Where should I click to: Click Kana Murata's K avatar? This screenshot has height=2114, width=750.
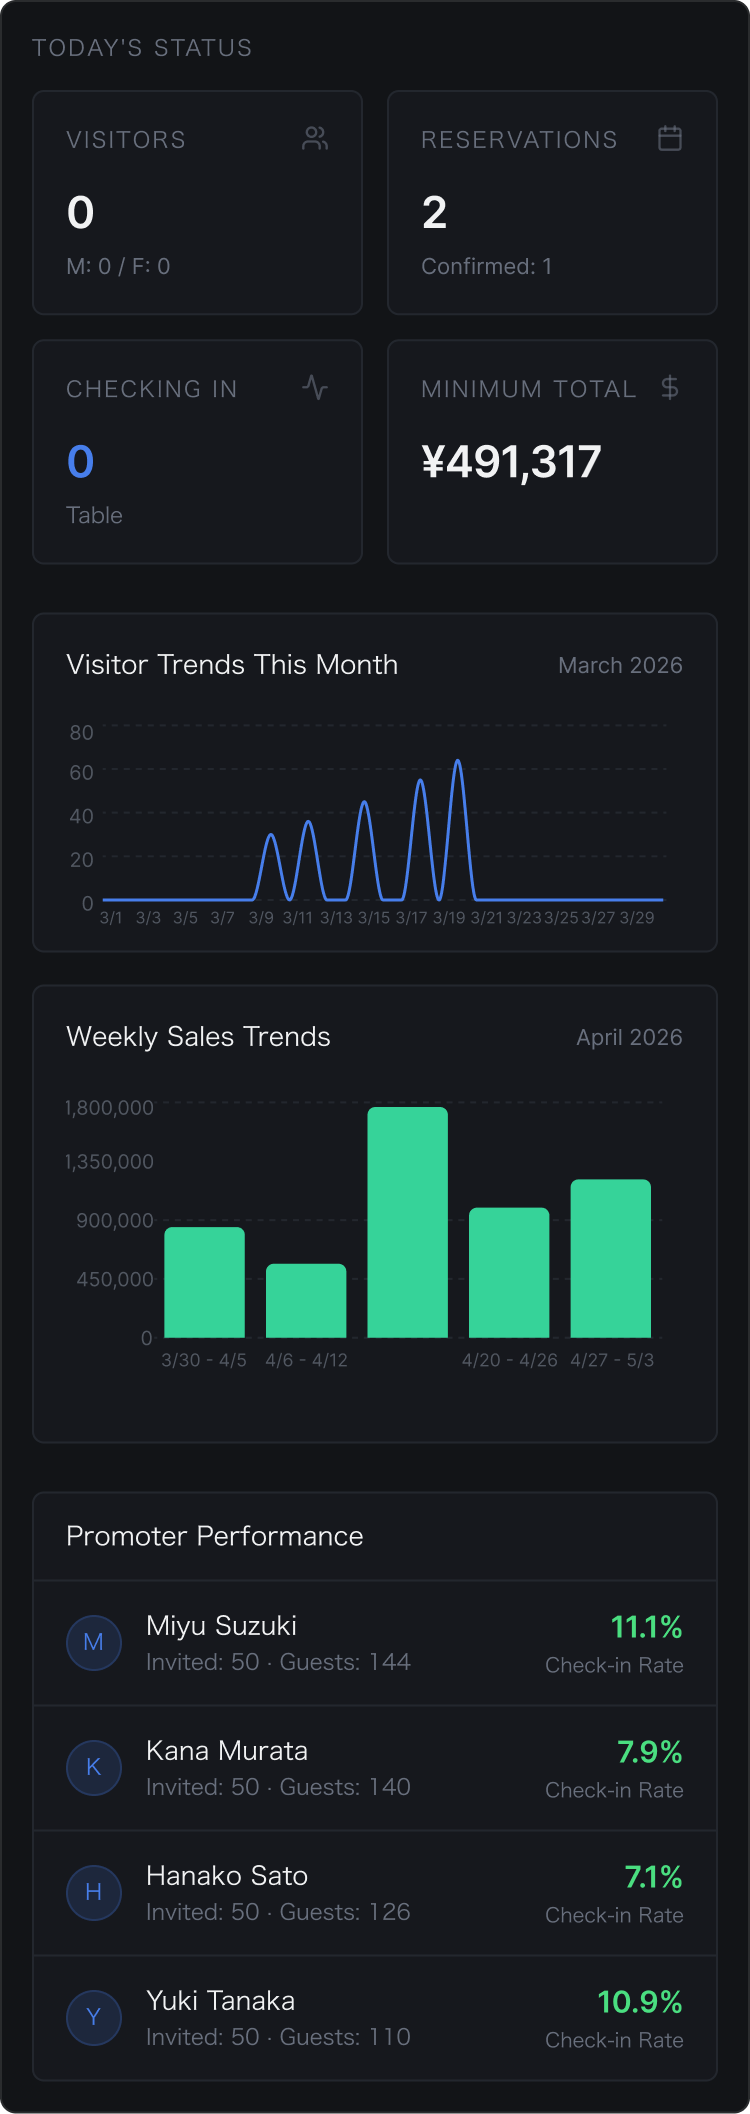(x=94, y=1767)
